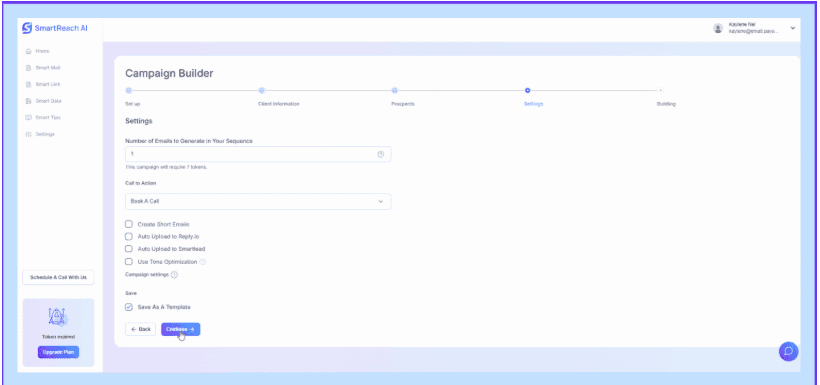The height and width of the screenshot is (385, 820).
Task: Click the token expired bell illustration
Action: pos(58,317)
